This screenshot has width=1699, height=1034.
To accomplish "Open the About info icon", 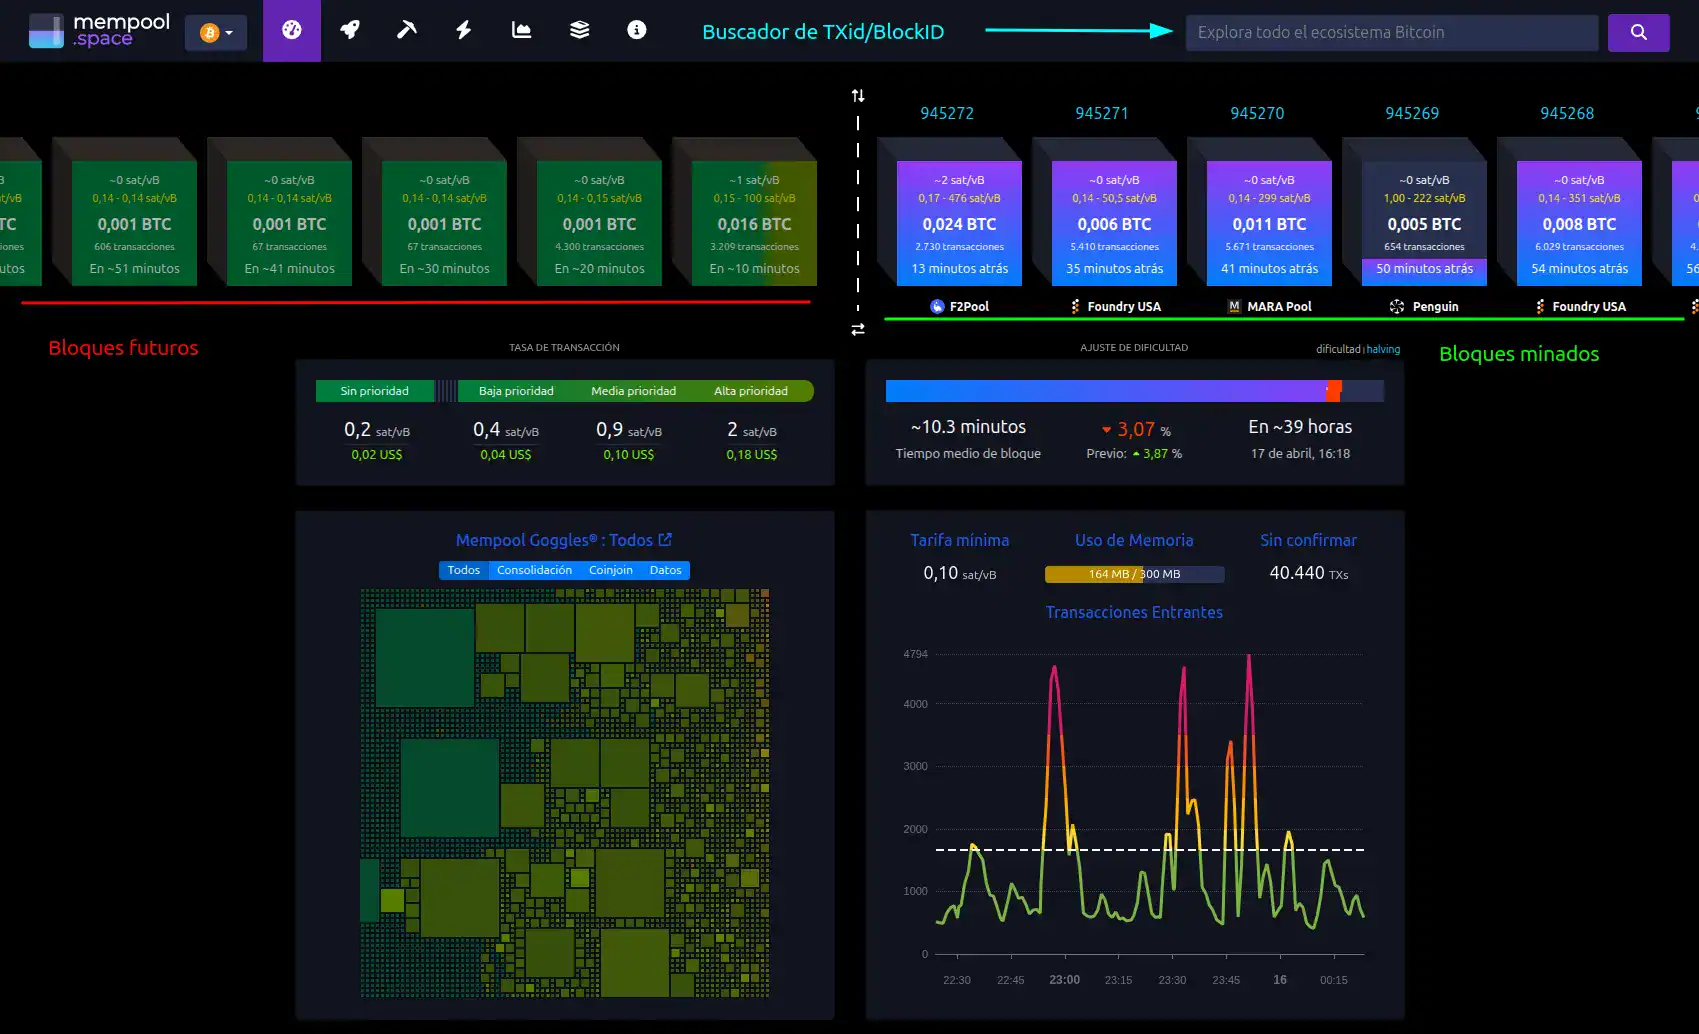I will pos(636,30).
